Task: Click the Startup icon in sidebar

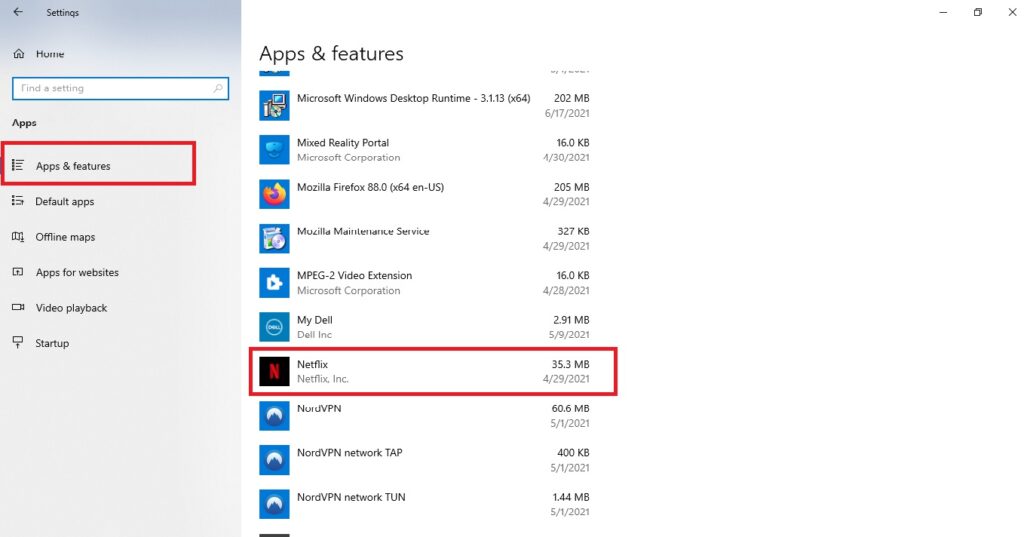Action: coord(18,342)
